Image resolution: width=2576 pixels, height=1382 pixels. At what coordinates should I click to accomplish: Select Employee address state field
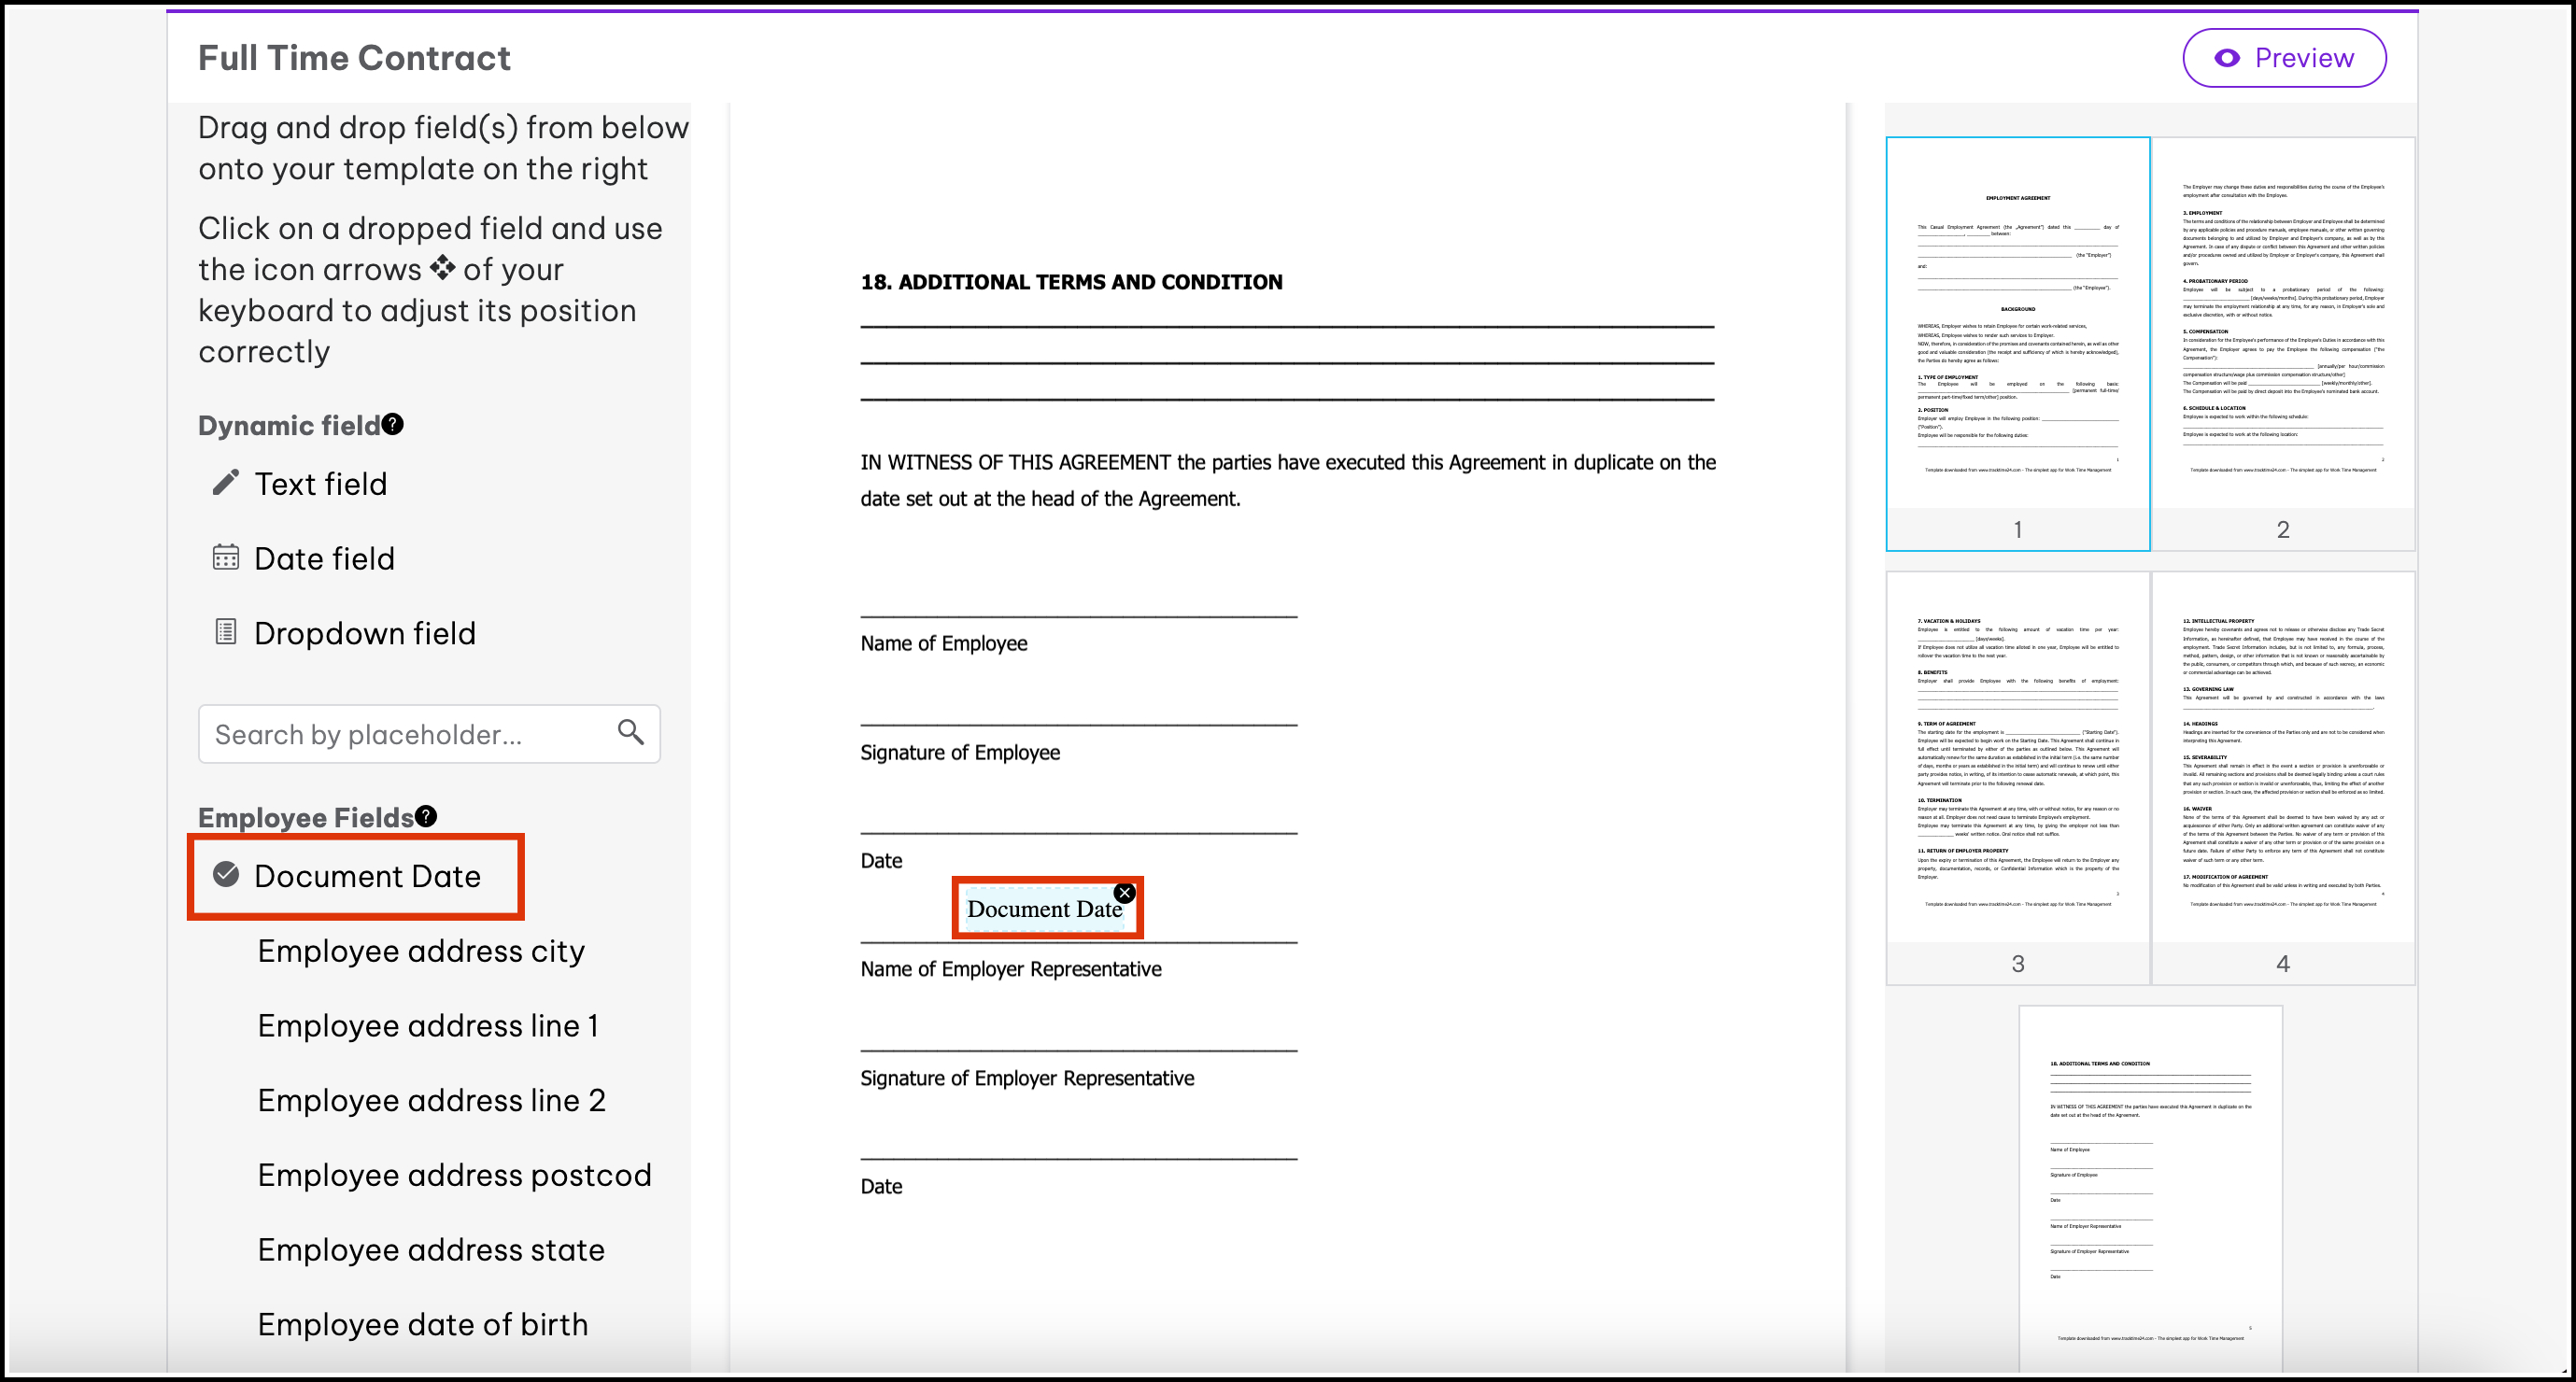(431, 1250)
